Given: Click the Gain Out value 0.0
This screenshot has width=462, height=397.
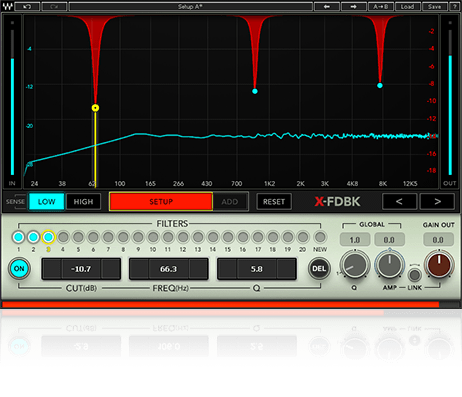Looking at the screenshot, I should (x=438, y=240).
